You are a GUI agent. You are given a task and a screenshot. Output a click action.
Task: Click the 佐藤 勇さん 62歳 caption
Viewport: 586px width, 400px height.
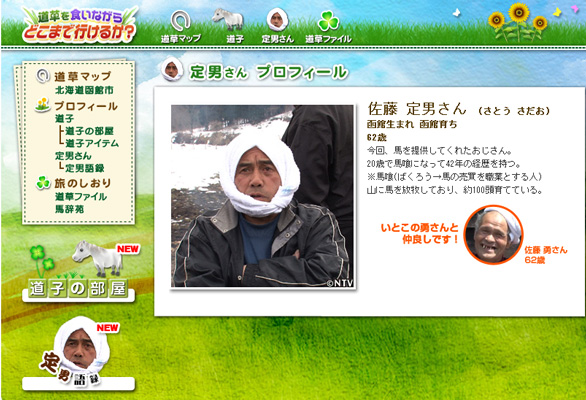546,255
